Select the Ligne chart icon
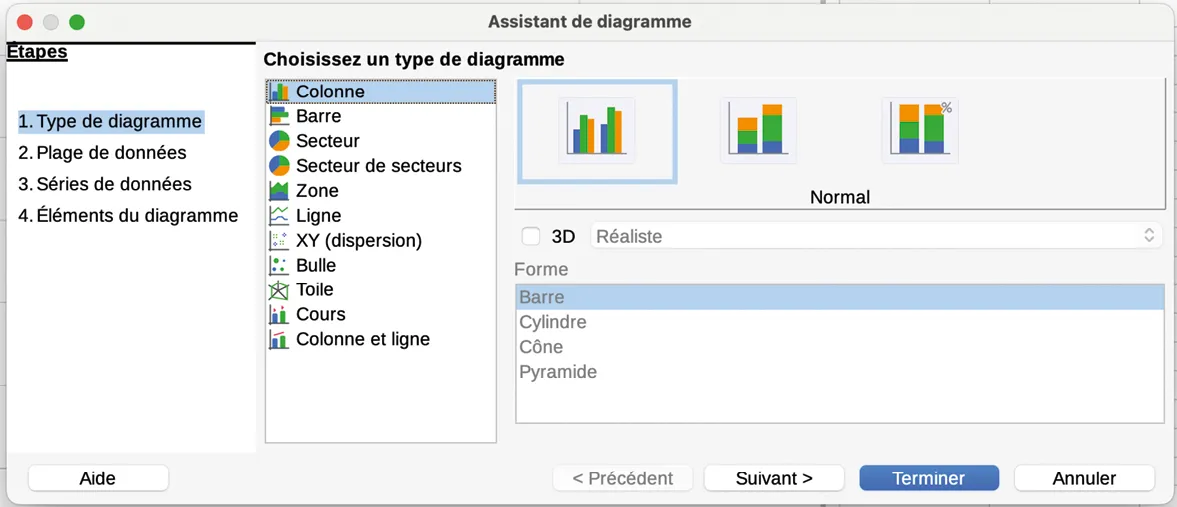The image size is (1177, 507). click(279, 216)
